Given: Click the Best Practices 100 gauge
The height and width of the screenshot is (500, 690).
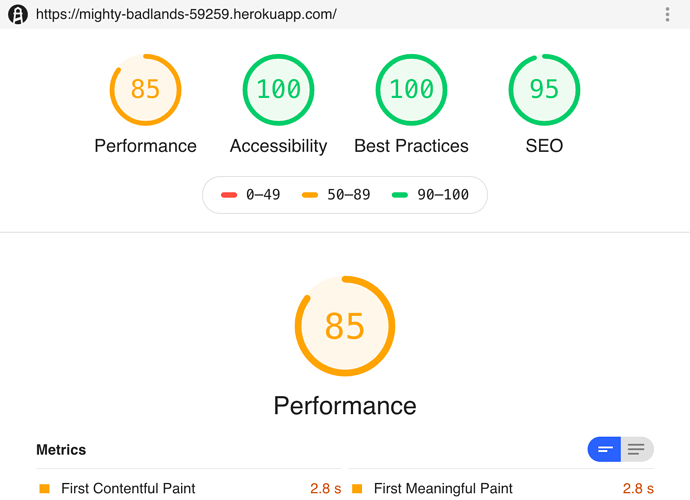Looking at the screenshot, I should pyautogui.click(x=411, y=89).
